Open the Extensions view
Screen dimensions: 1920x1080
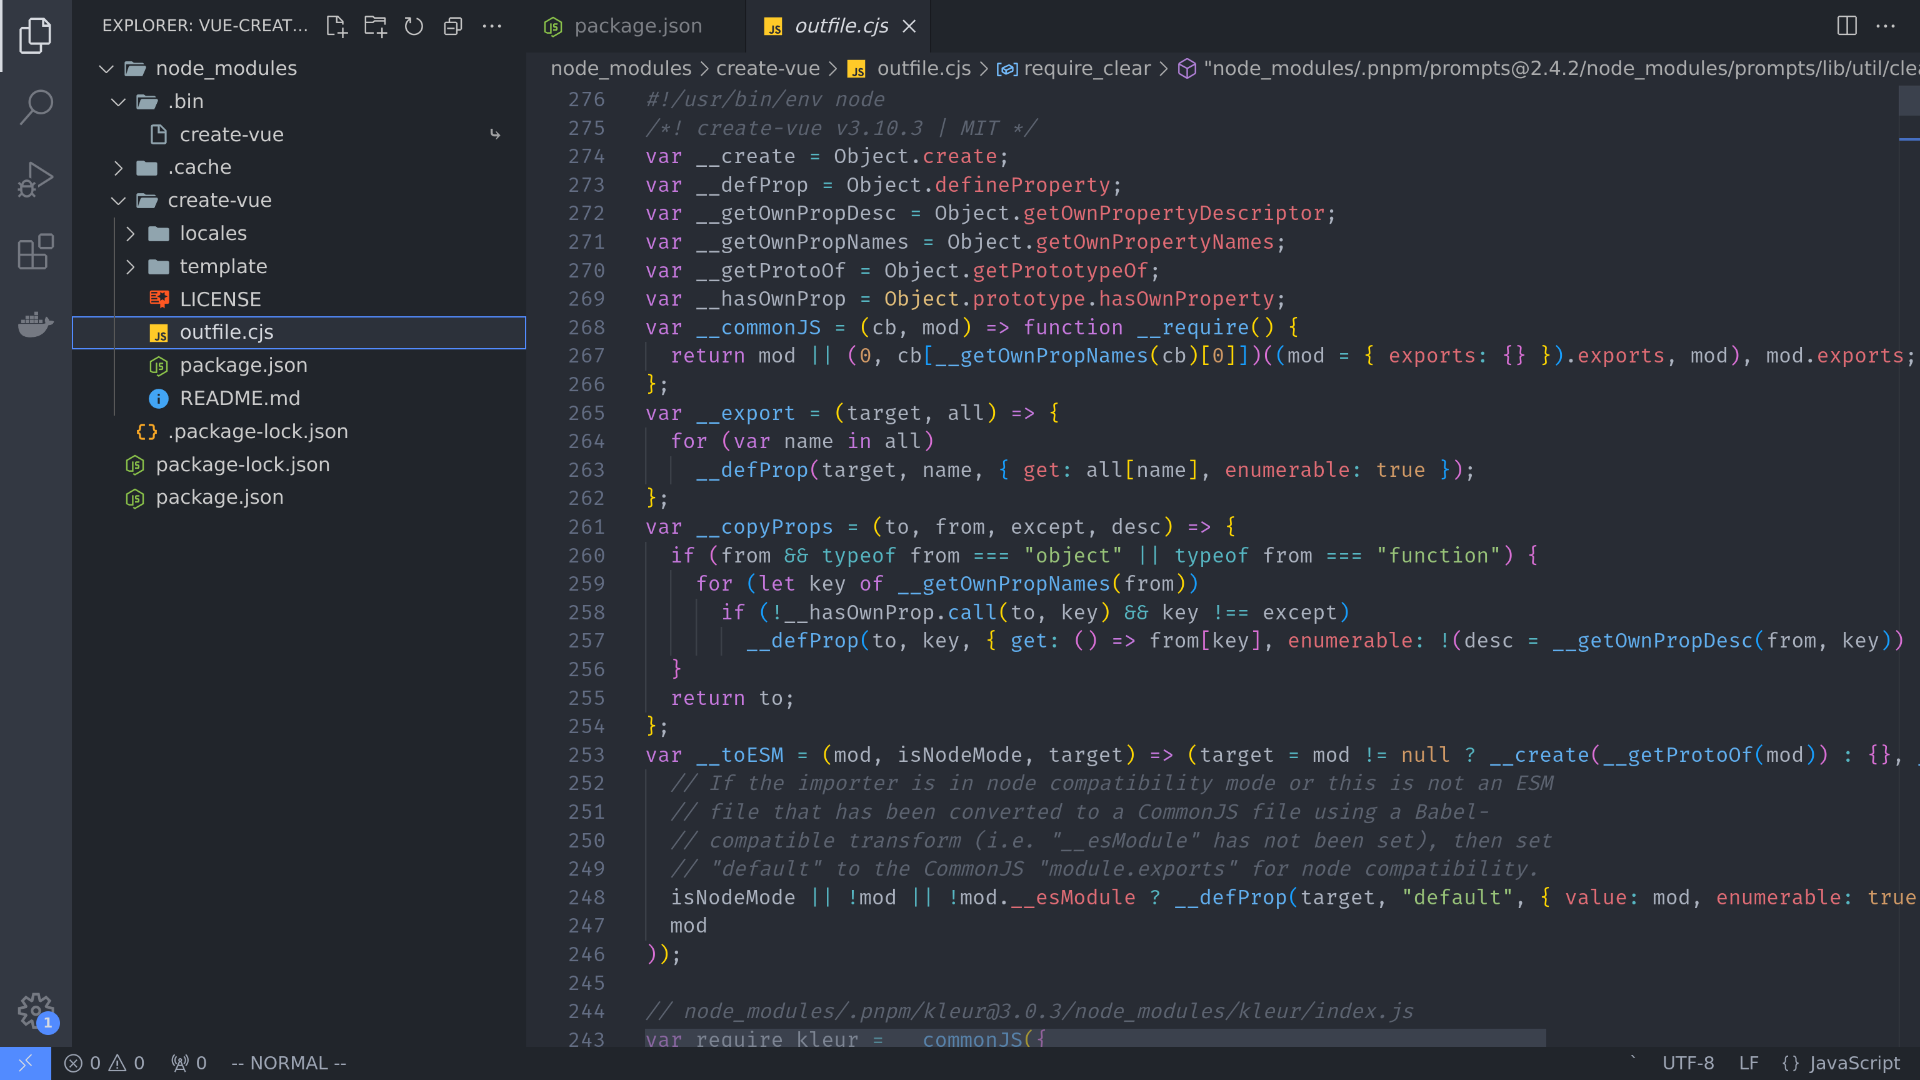point(36,252)
